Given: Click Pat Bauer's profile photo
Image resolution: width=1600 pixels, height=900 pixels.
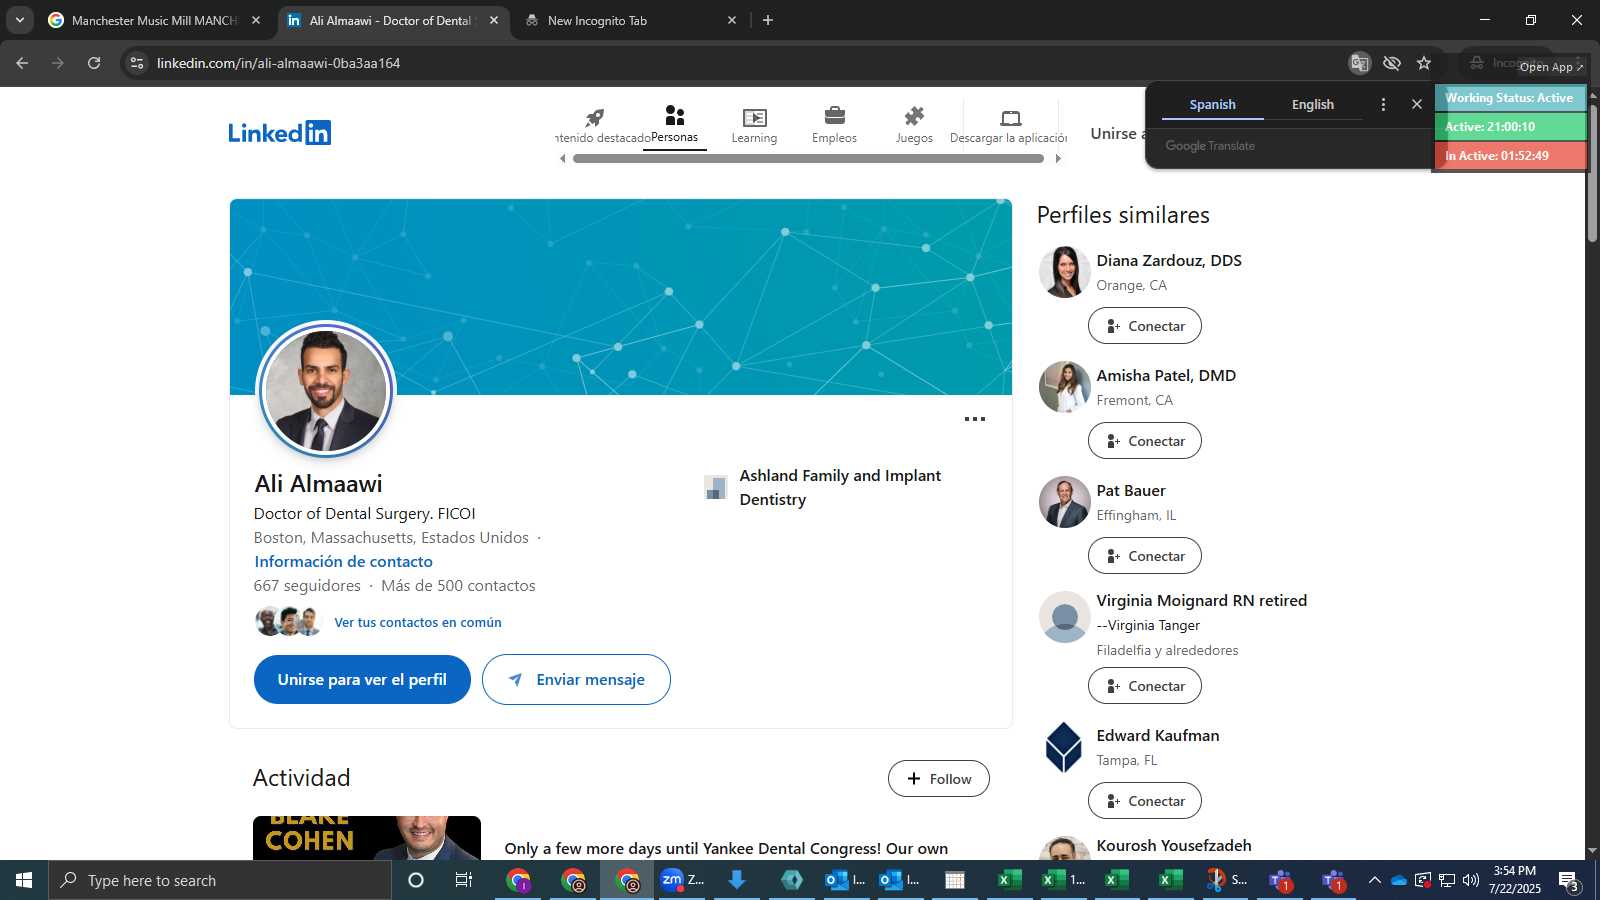Looking at the screenshot, I should 1064,502.
